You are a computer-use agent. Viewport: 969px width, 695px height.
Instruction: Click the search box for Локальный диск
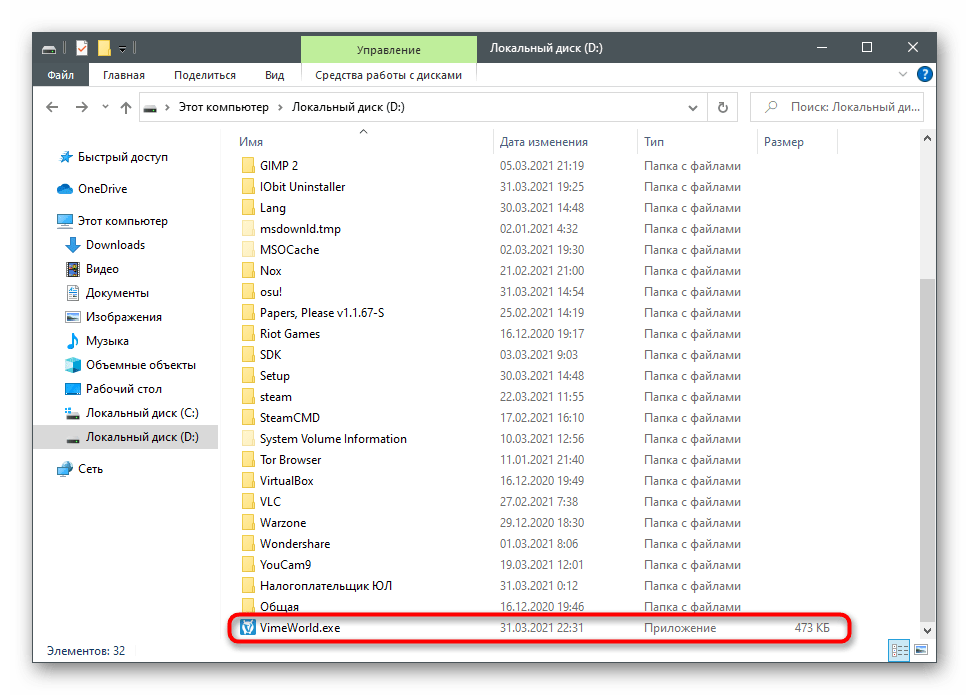click(837, 107)
